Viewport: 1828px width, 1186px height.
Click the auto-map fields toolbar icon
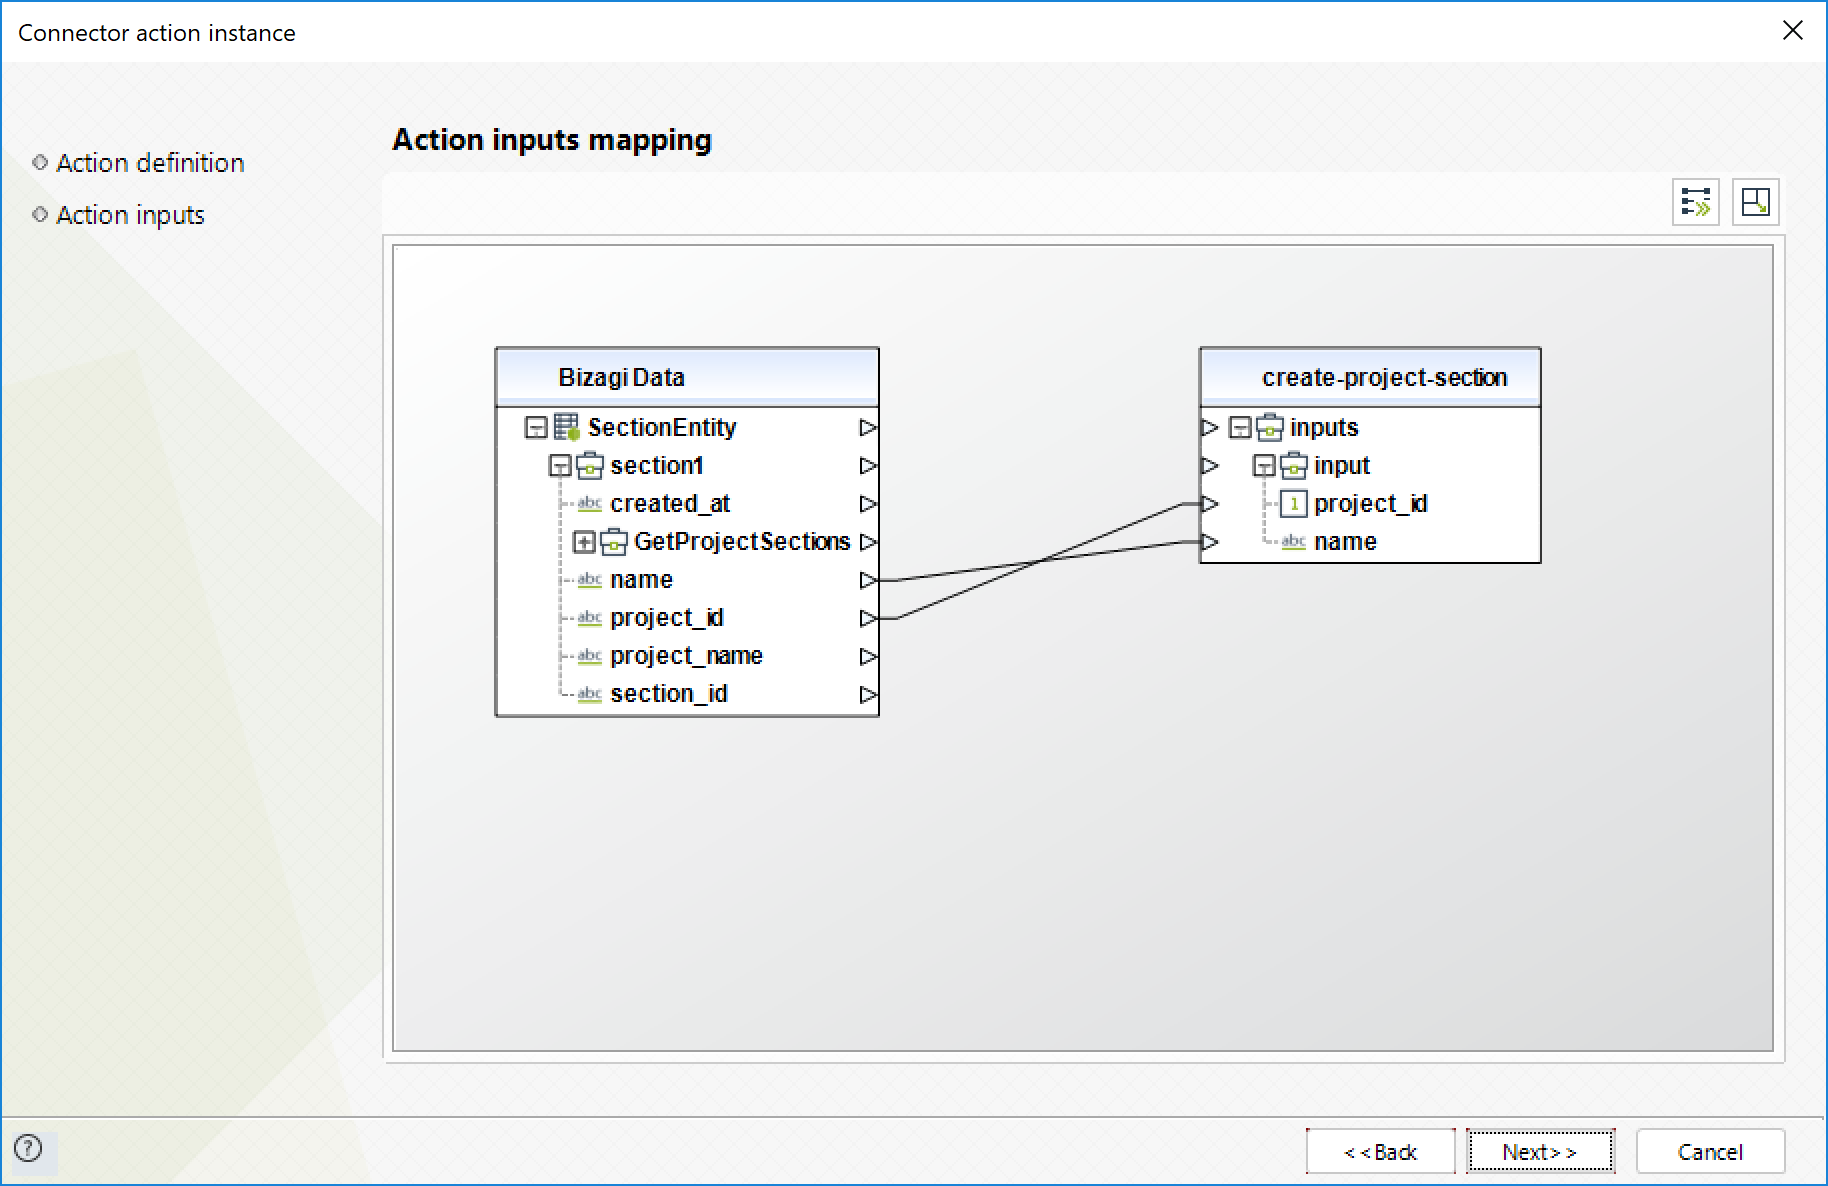[x=1696, y=202]
